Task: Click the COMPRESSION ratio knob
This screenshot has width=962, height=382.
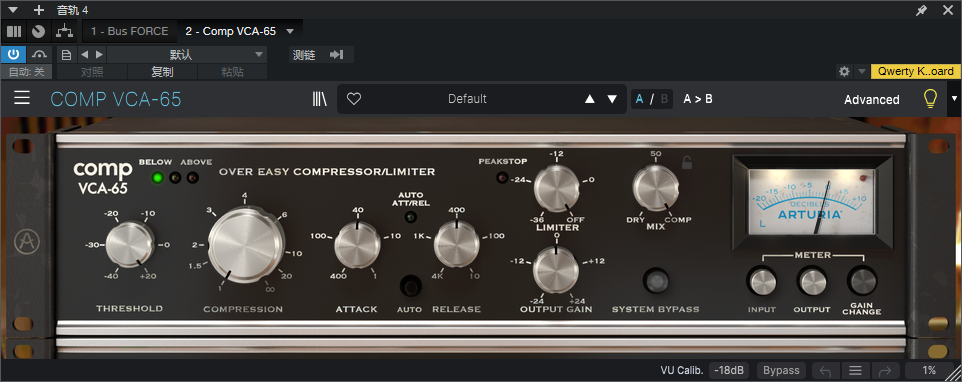Action: pos(246,245)
